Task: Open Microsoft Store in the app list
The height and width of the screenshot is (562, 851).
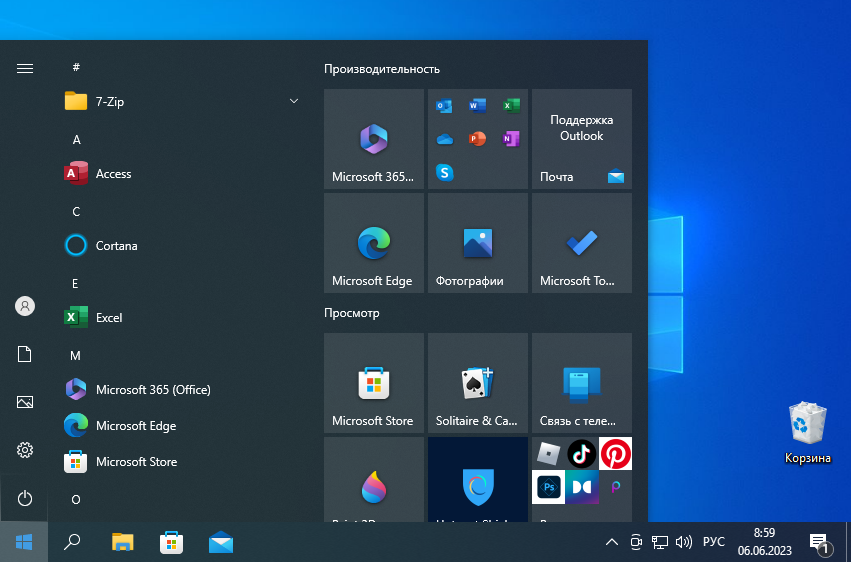Action: tap(184, 462)
